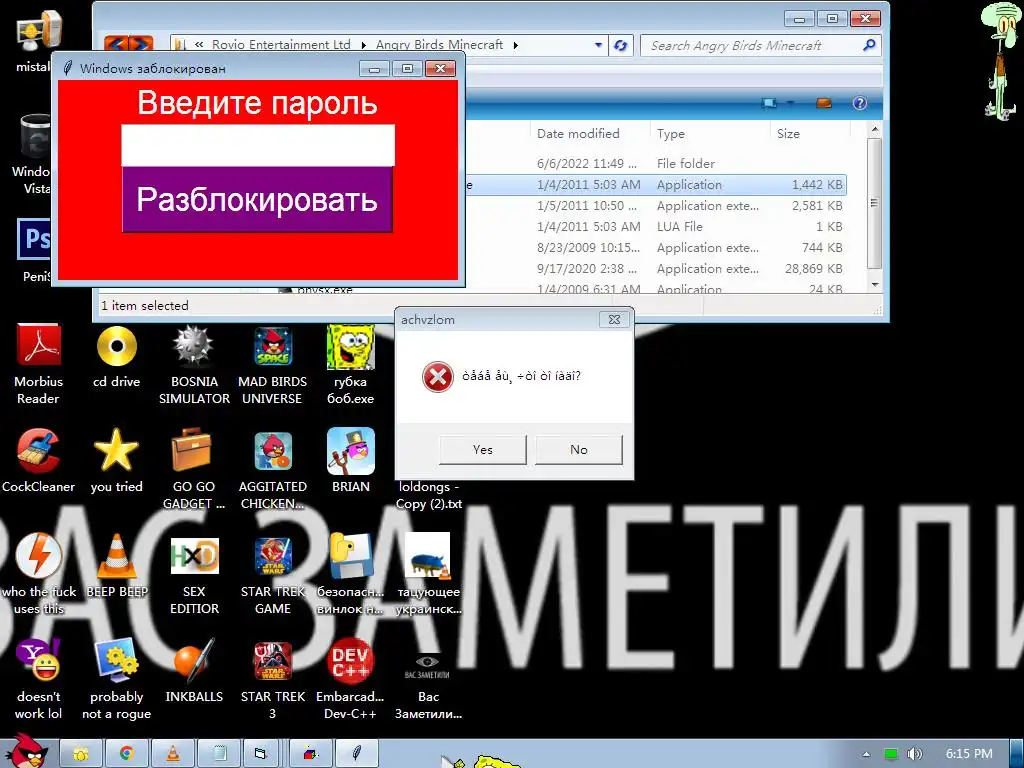
Task: Open безопасн... винлок Python file icon
Action: [x=351, y=573]
